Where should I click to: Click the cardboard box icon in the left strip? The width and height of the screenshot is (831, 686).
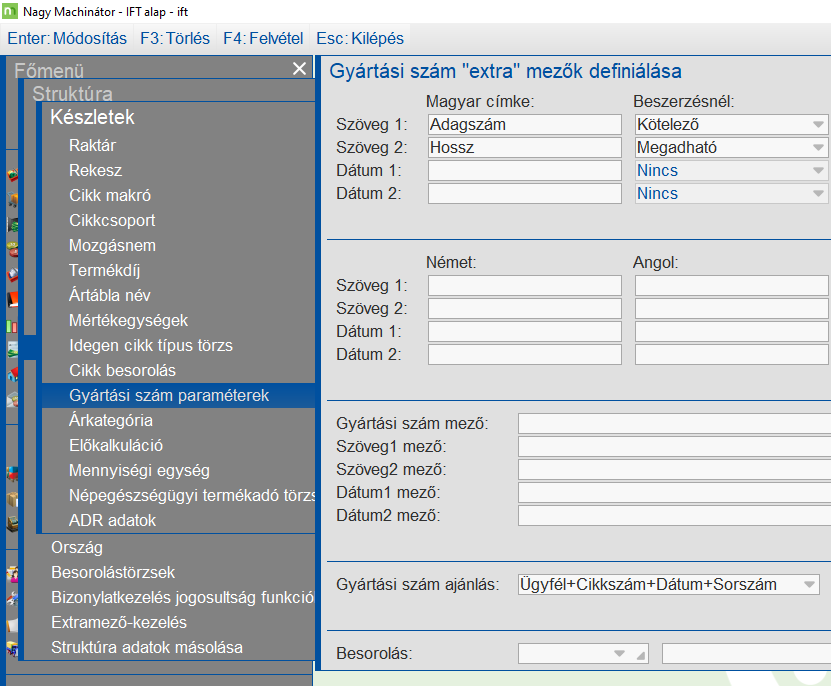(x=13, y=499)
